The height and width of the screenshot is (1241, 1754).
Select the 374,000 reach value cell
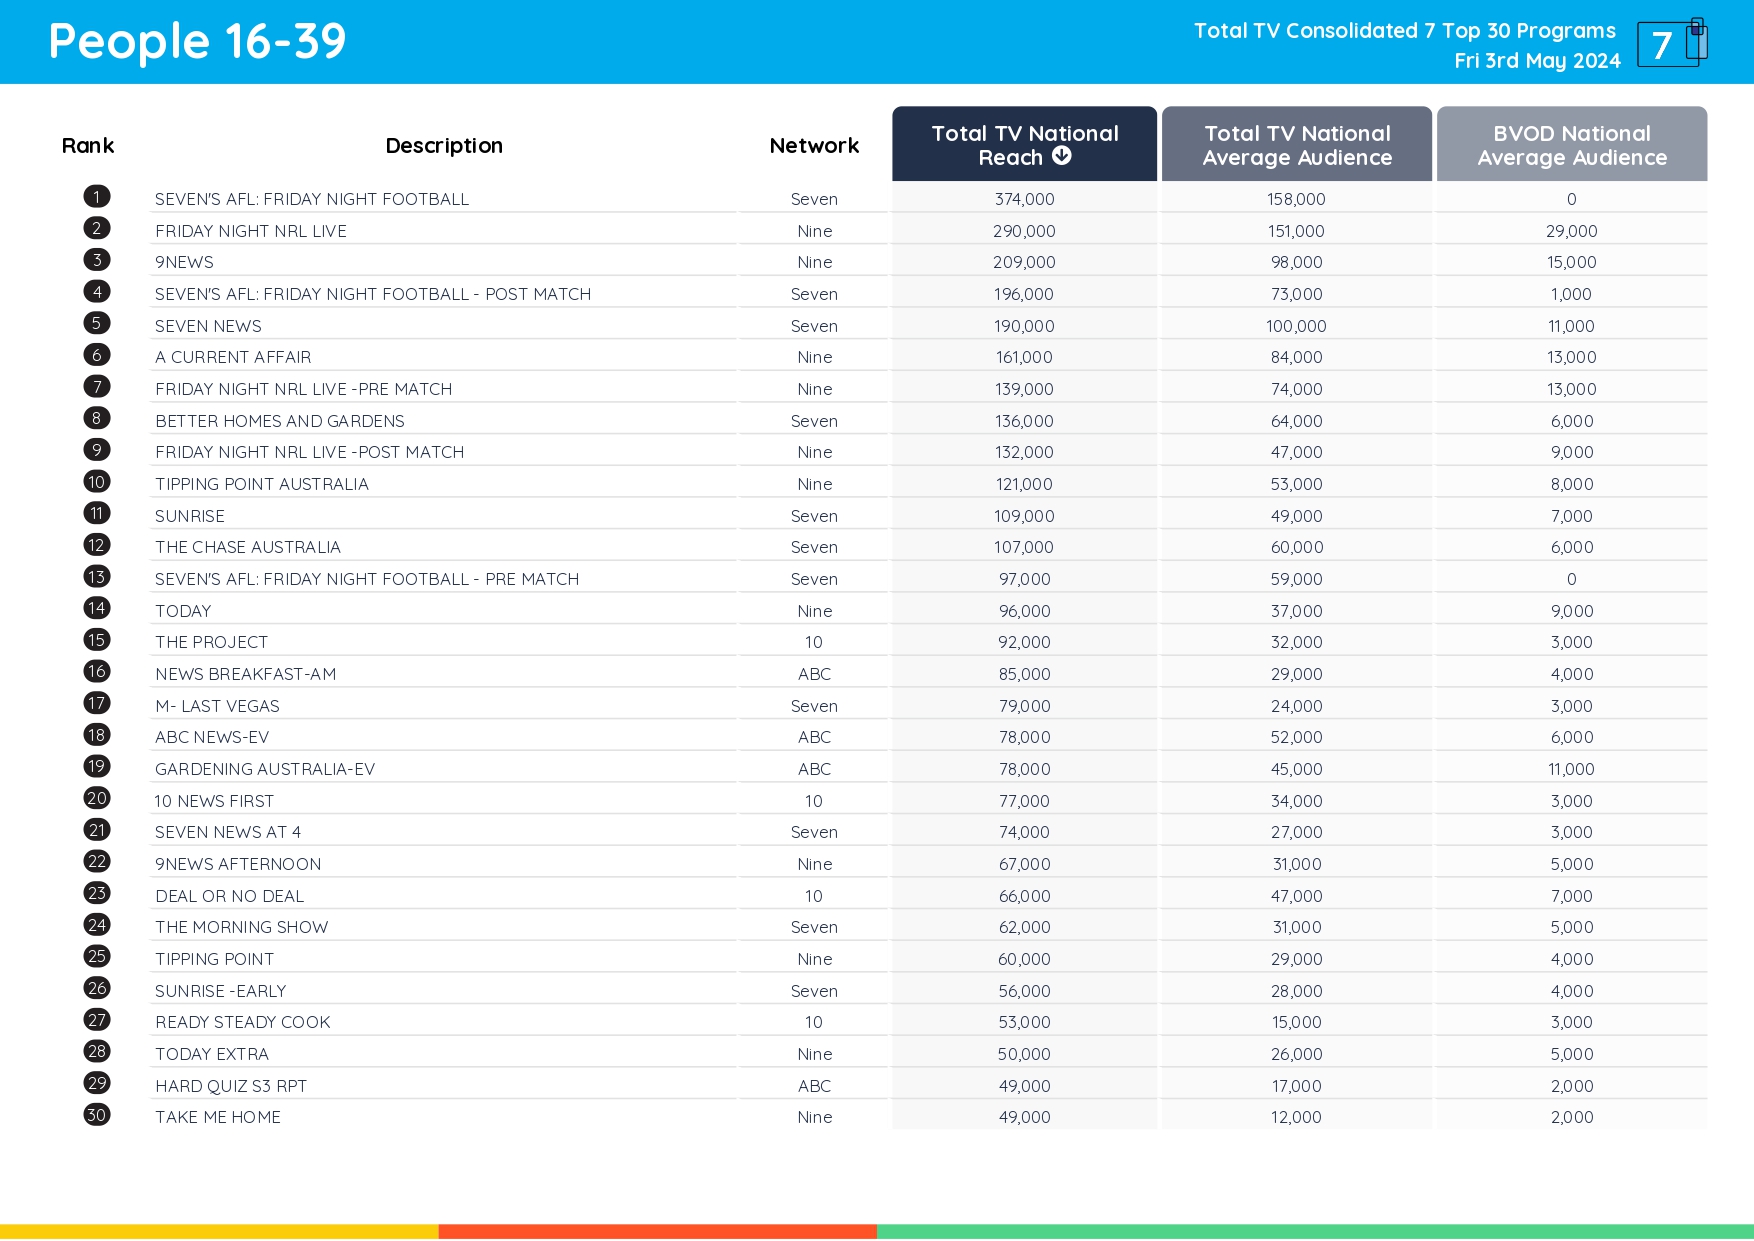coord(1023,198)
